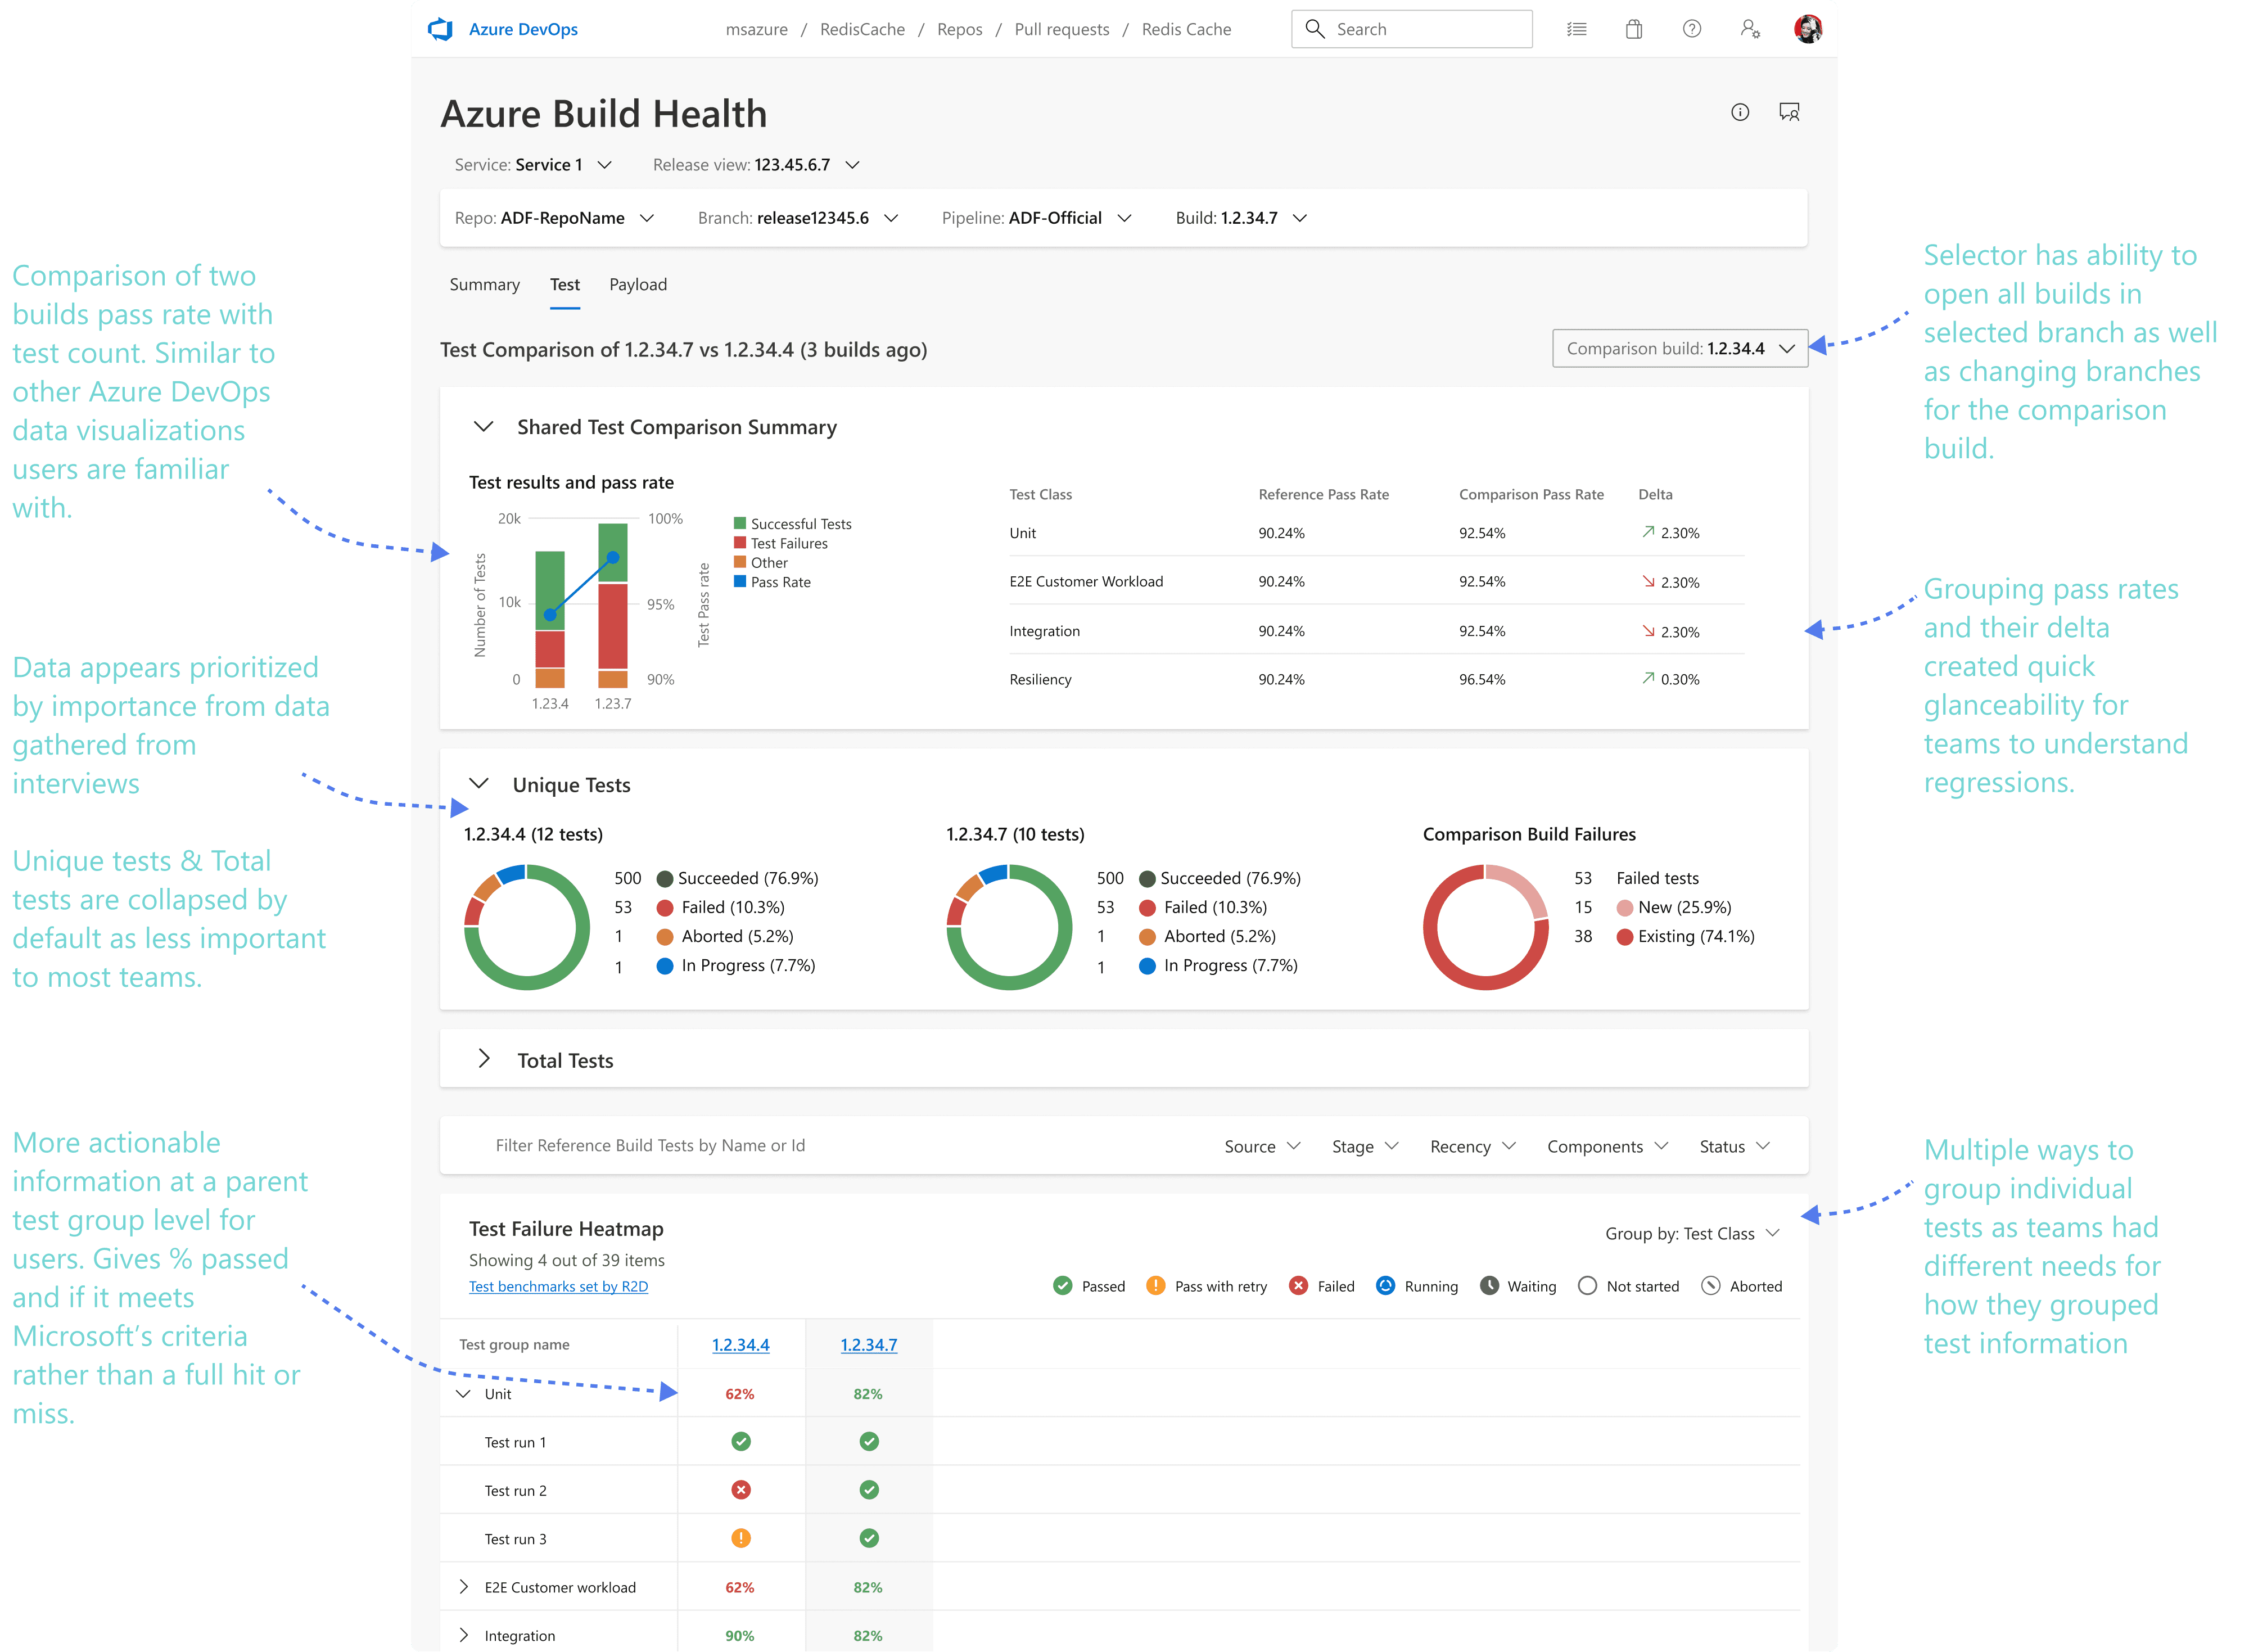Click the Azure DevOps logo icon
Image resolution: width=2249 pixels, height=1652 pixels.
pos(440,29)
